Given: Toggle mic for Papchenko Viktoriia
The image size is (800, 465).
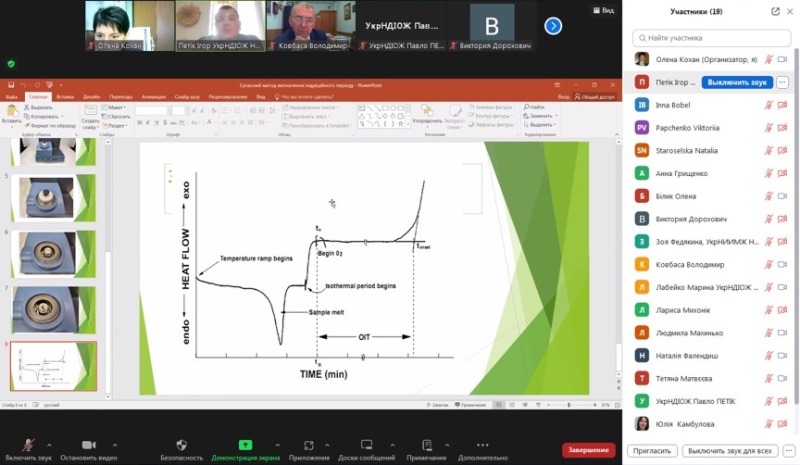Looking at the screenshot, I should point(768,128).
